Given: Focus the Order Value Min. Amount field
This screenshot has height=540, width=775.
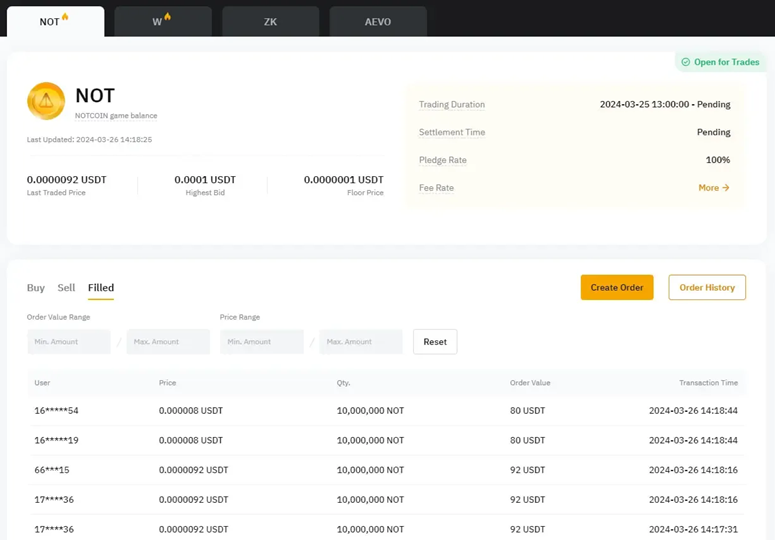Looking at the screenshot, I should 69,342.
